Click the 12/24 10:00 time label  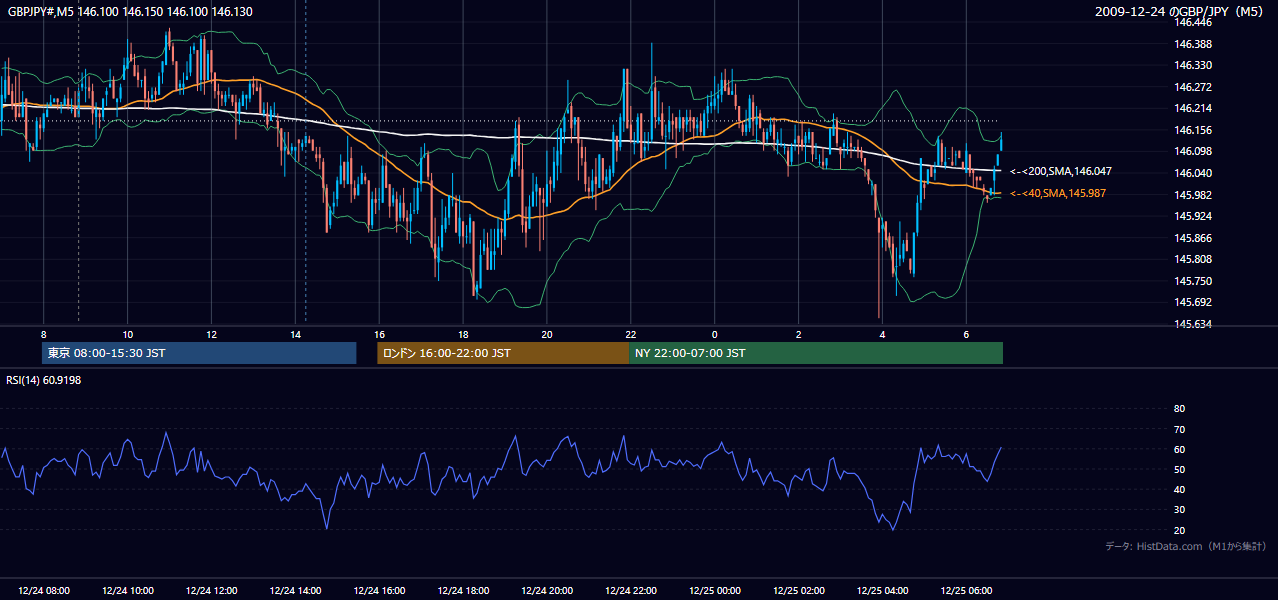point(128,591)
